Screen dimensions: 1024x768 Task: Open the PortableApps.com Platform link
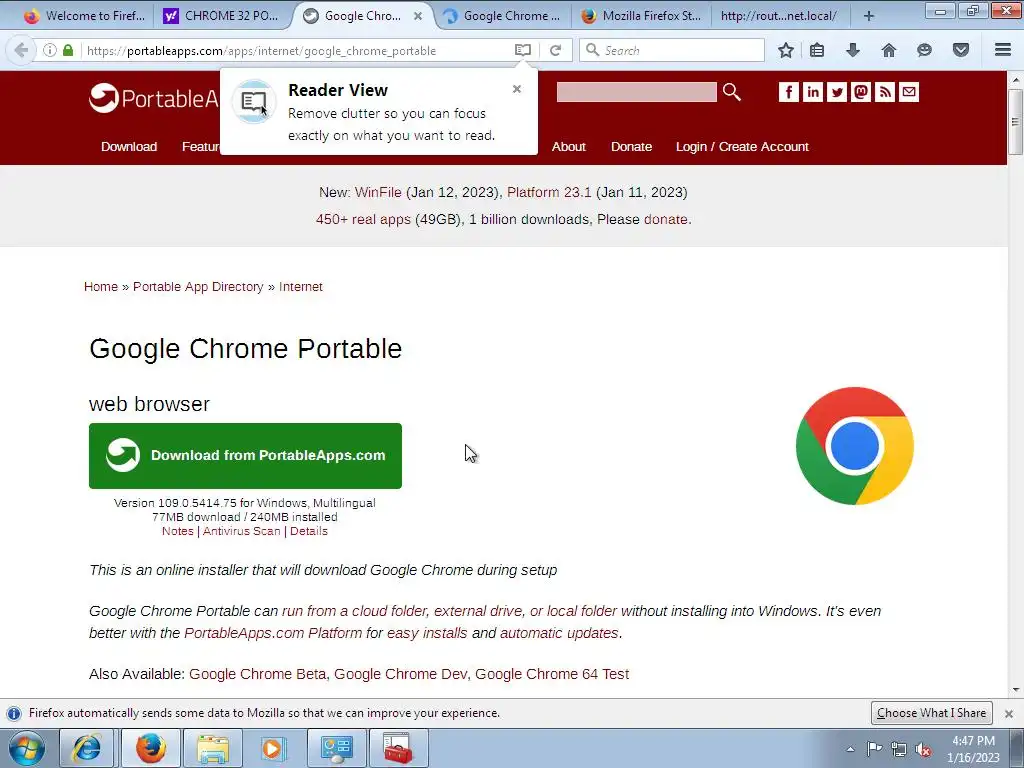tap(273, 633)
